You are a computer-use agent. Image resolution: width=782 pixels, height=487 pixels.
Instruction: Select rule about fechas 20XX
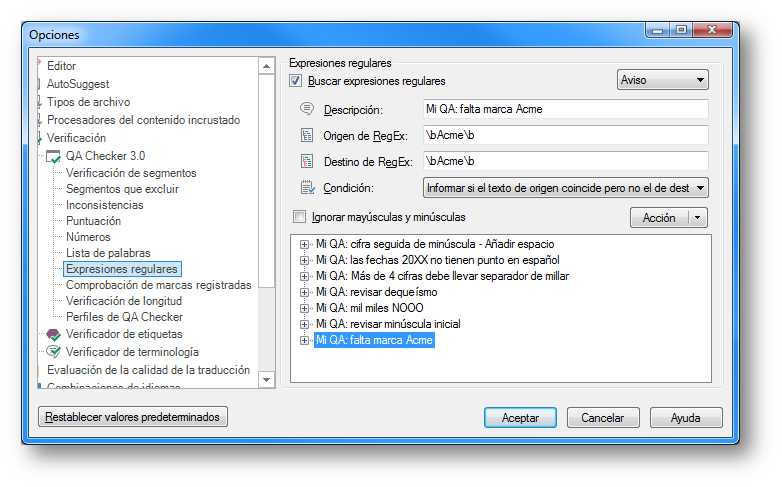(x=437, y=260)
